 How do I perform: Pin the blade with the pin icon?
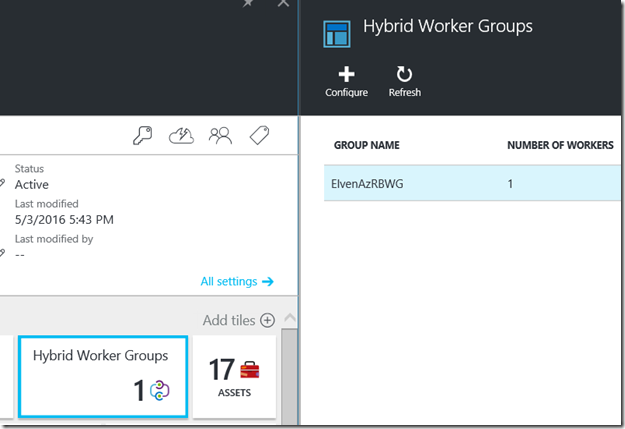click(x=249, y=4)
